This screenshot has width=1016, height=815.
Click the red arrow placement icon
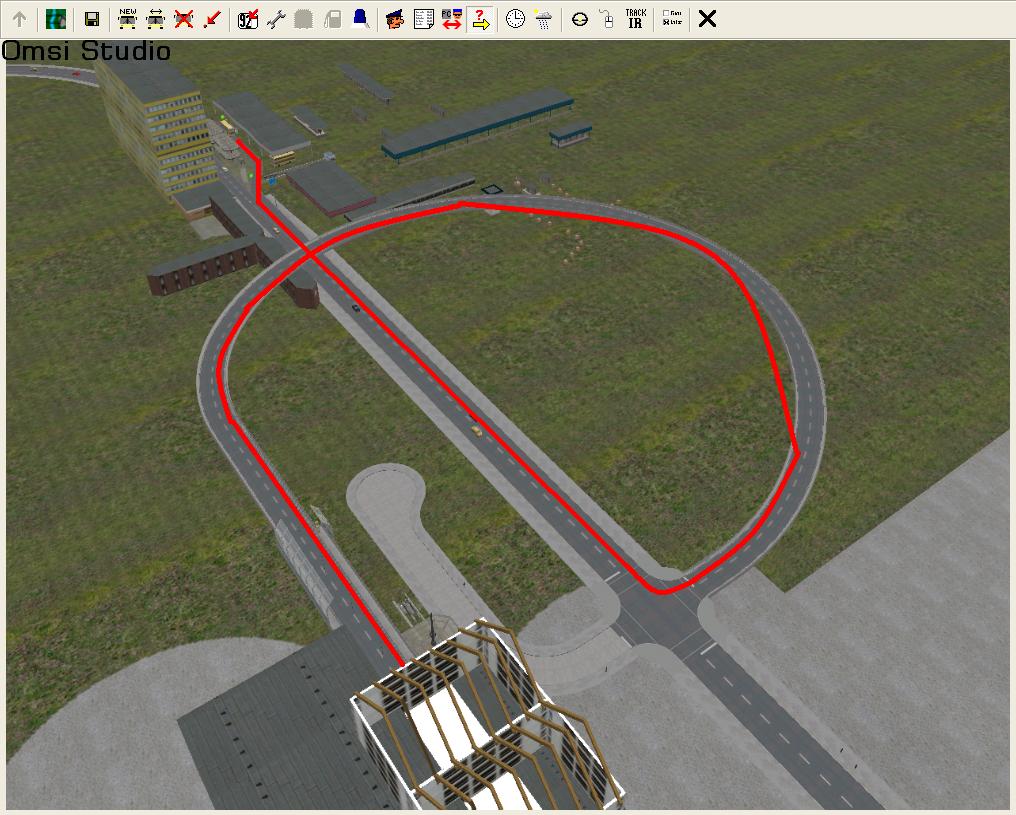[x=212, y=19]
